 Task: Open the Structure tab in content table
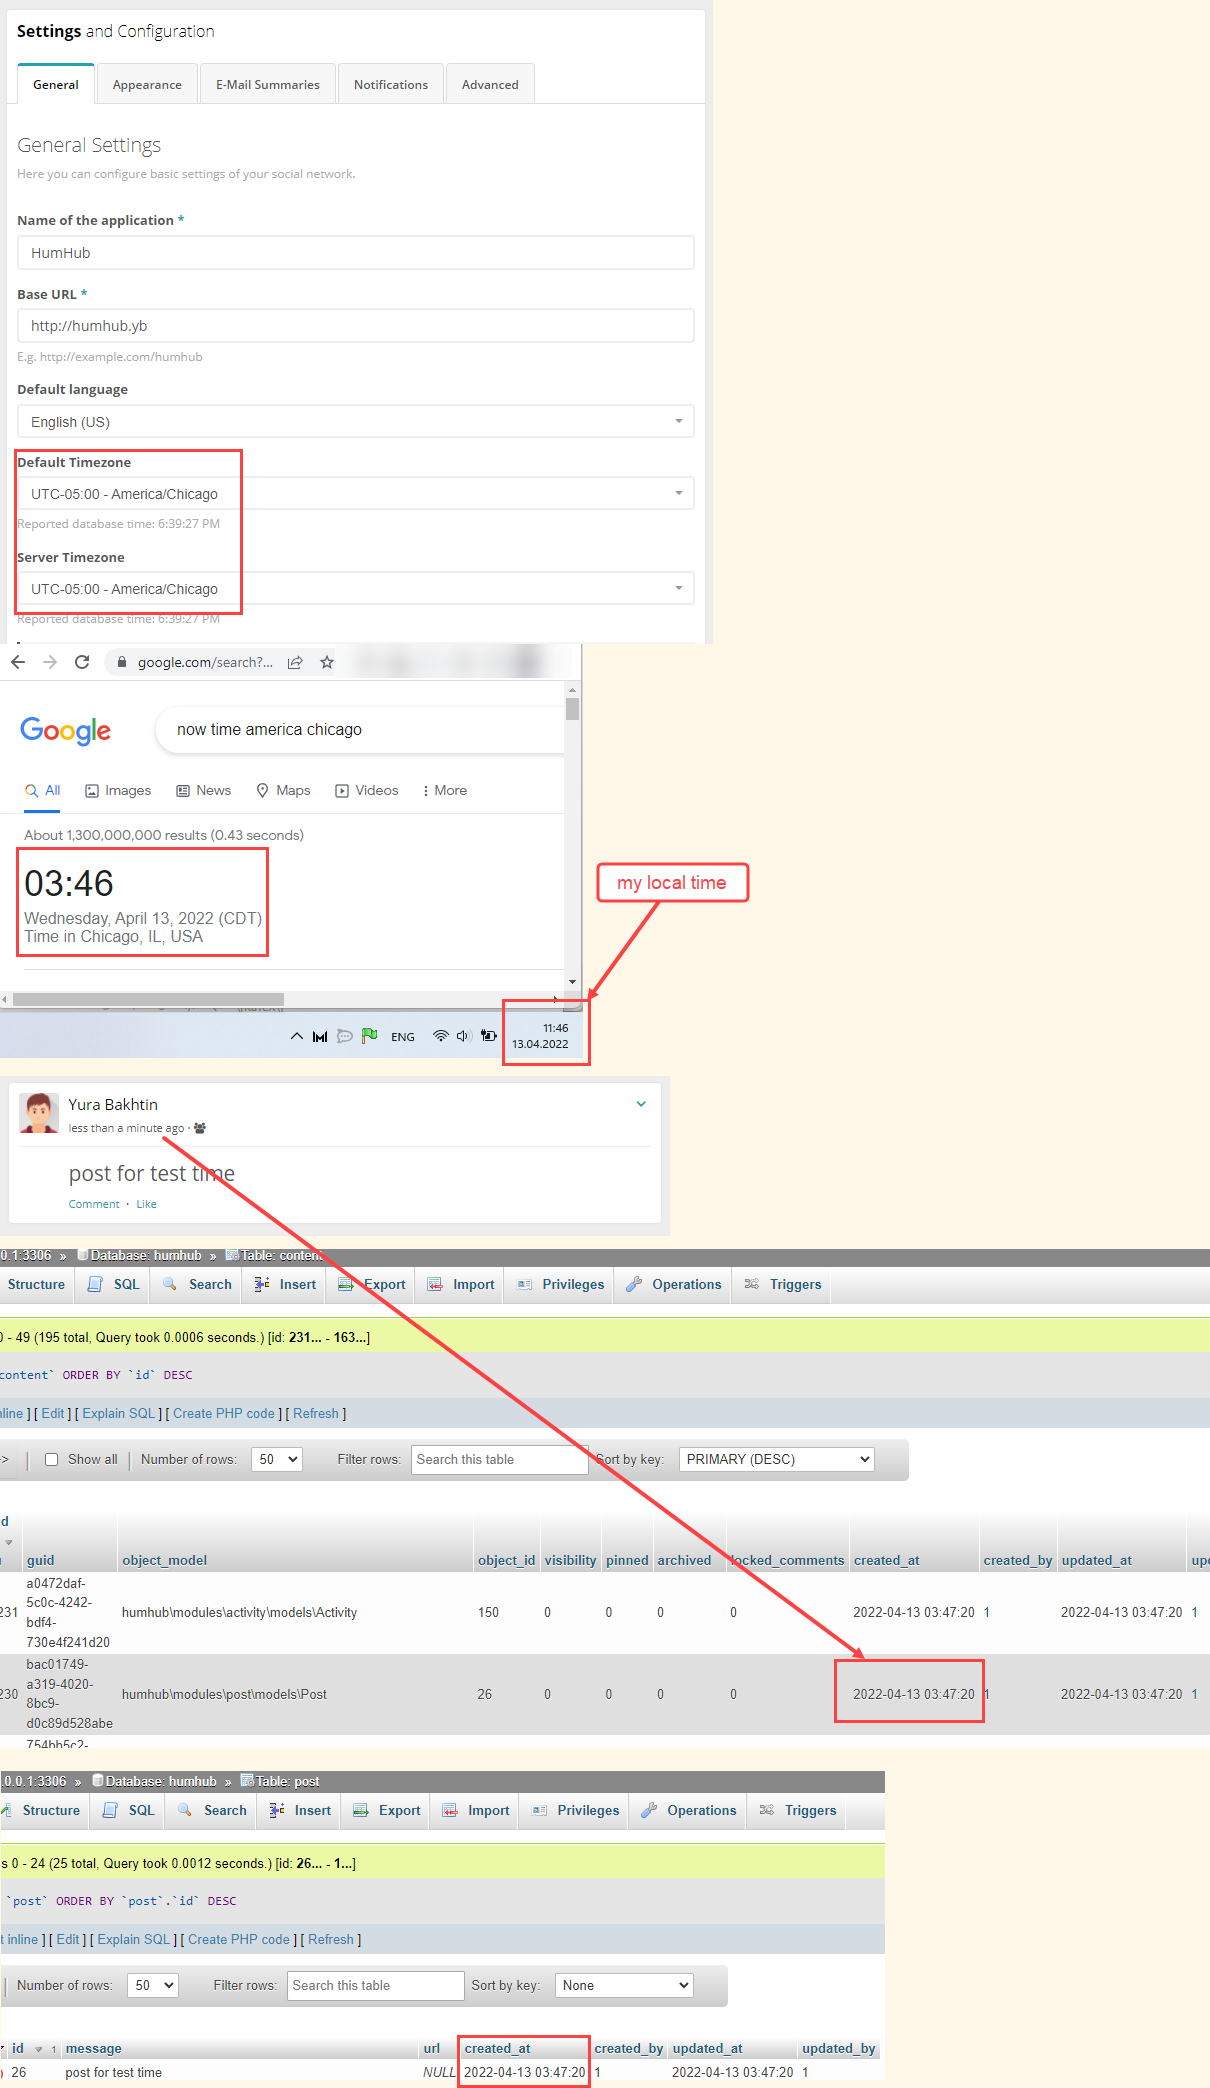[36, 1285]
